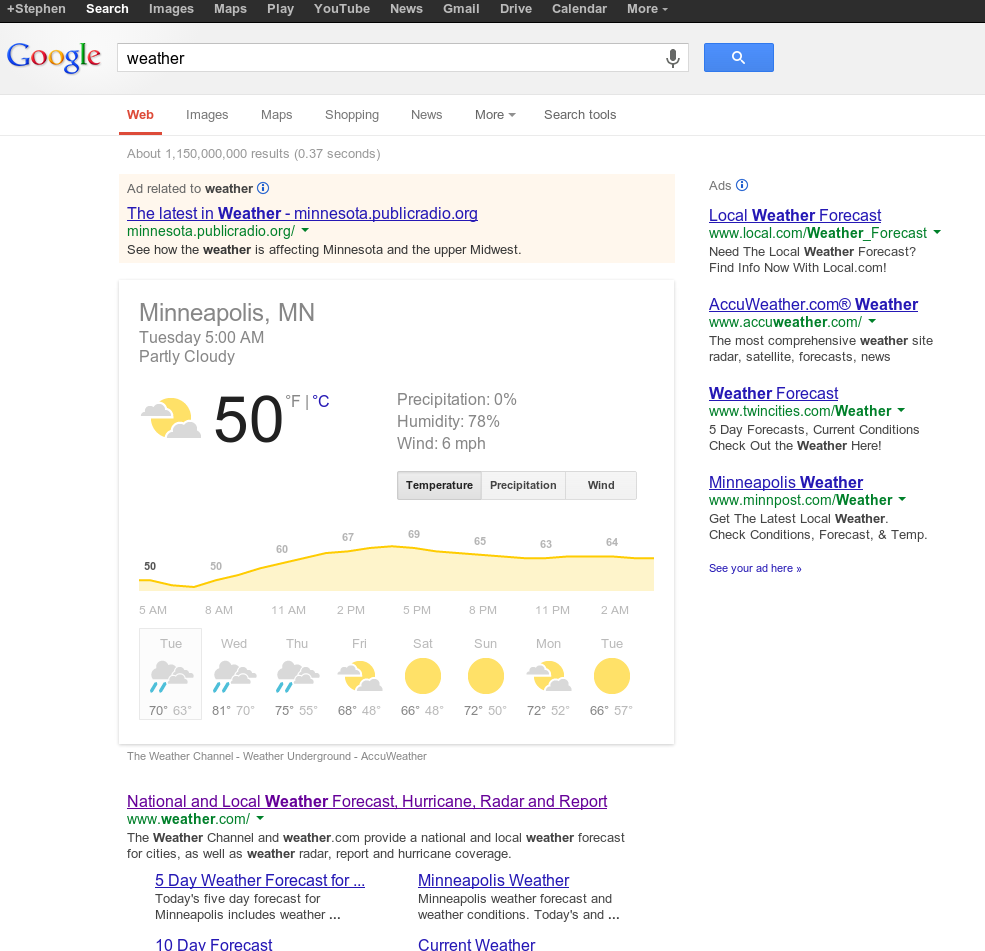
Task: Click the blue magnifier search button
Action: [738, 58]
